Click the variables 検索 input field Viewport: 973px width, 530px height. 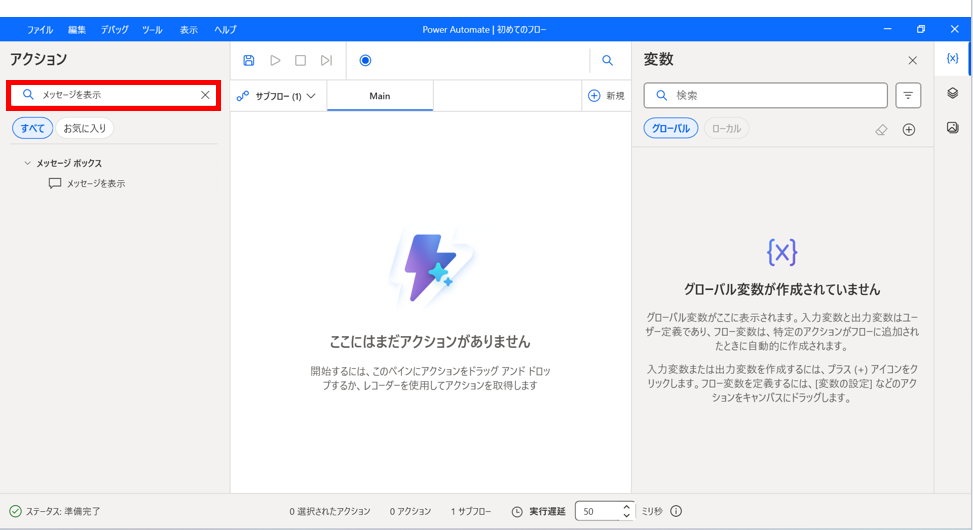pos(776,95)
